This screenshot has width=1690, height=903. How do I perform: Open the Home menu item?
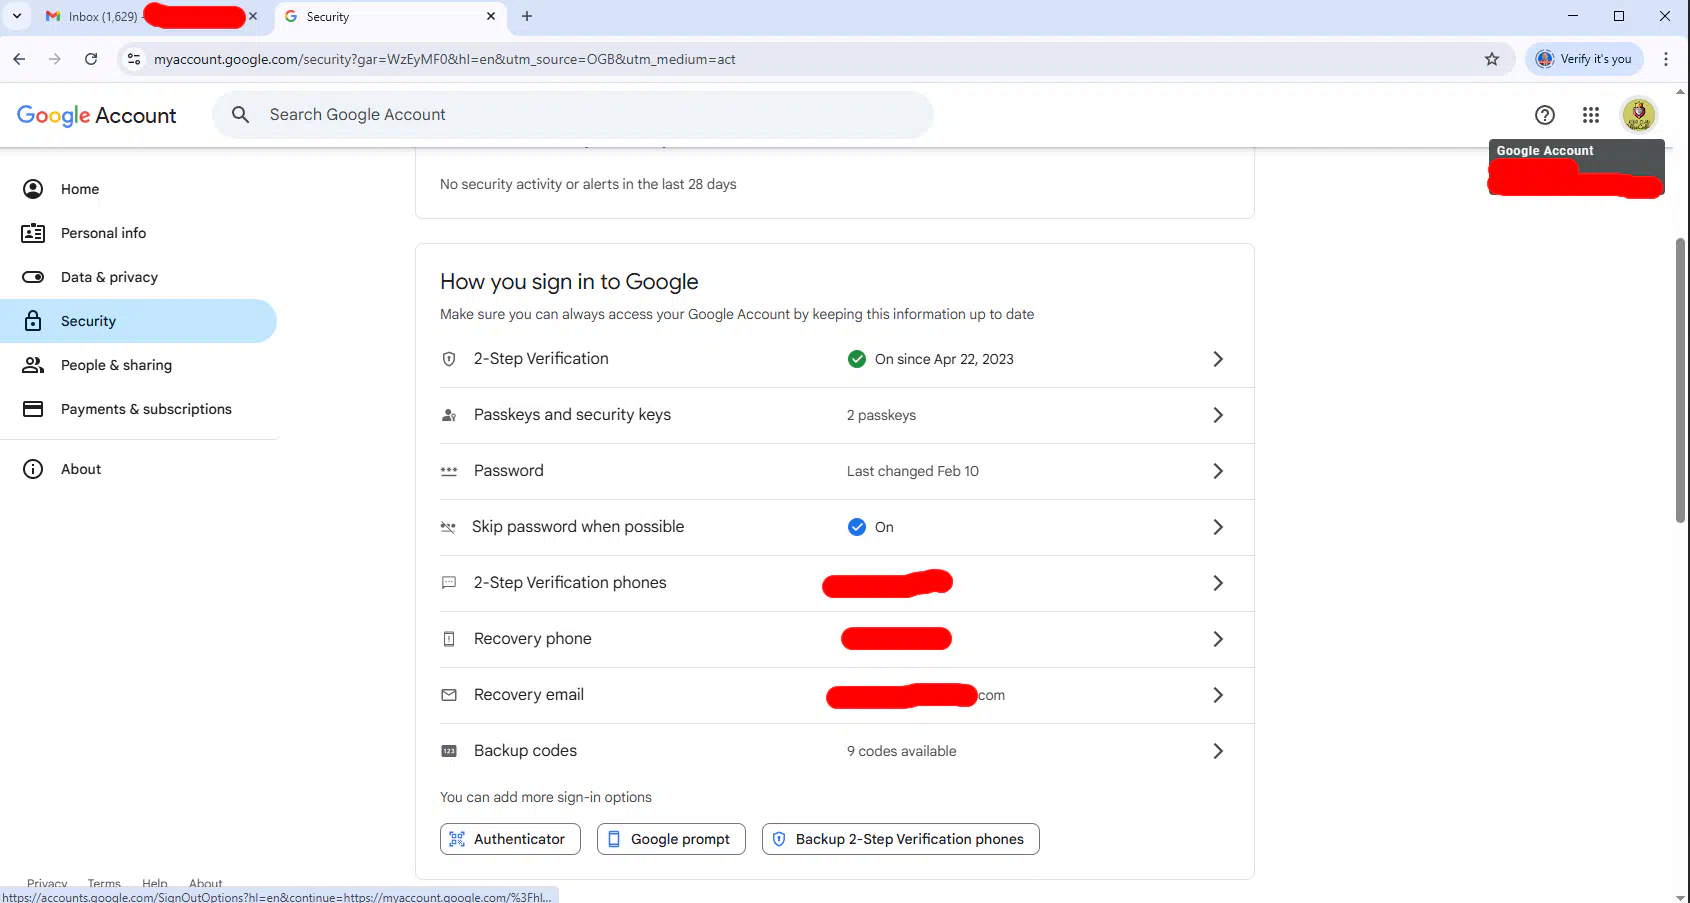click(138, 189)
